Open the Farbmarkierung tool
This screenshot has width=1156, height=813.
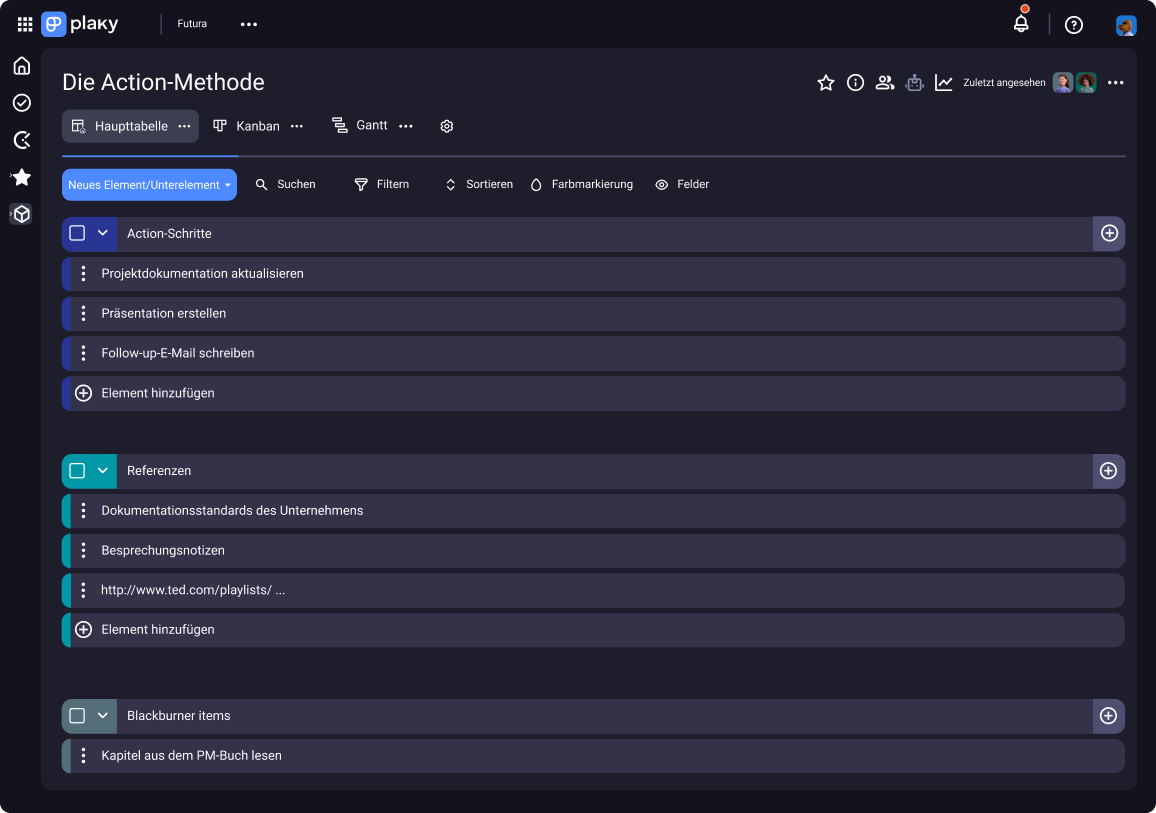[x=582, y=184]
